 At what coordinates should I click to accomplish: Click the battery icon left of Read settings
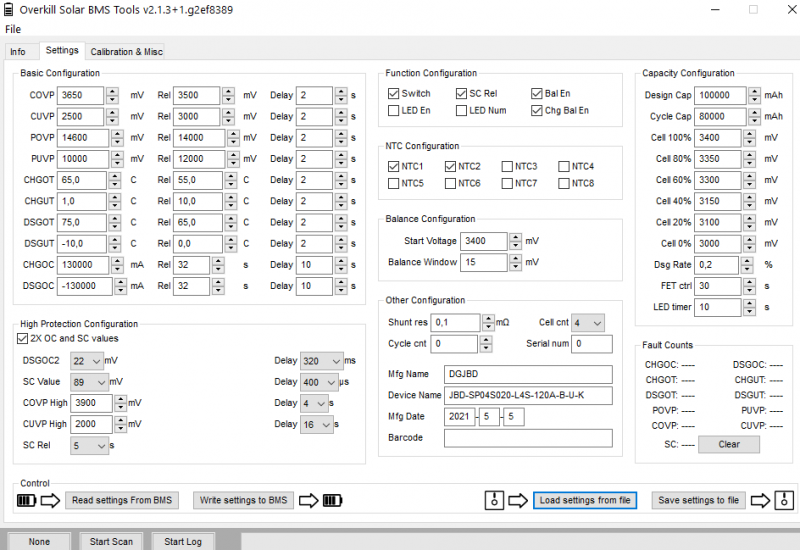[x=26, y=500]
